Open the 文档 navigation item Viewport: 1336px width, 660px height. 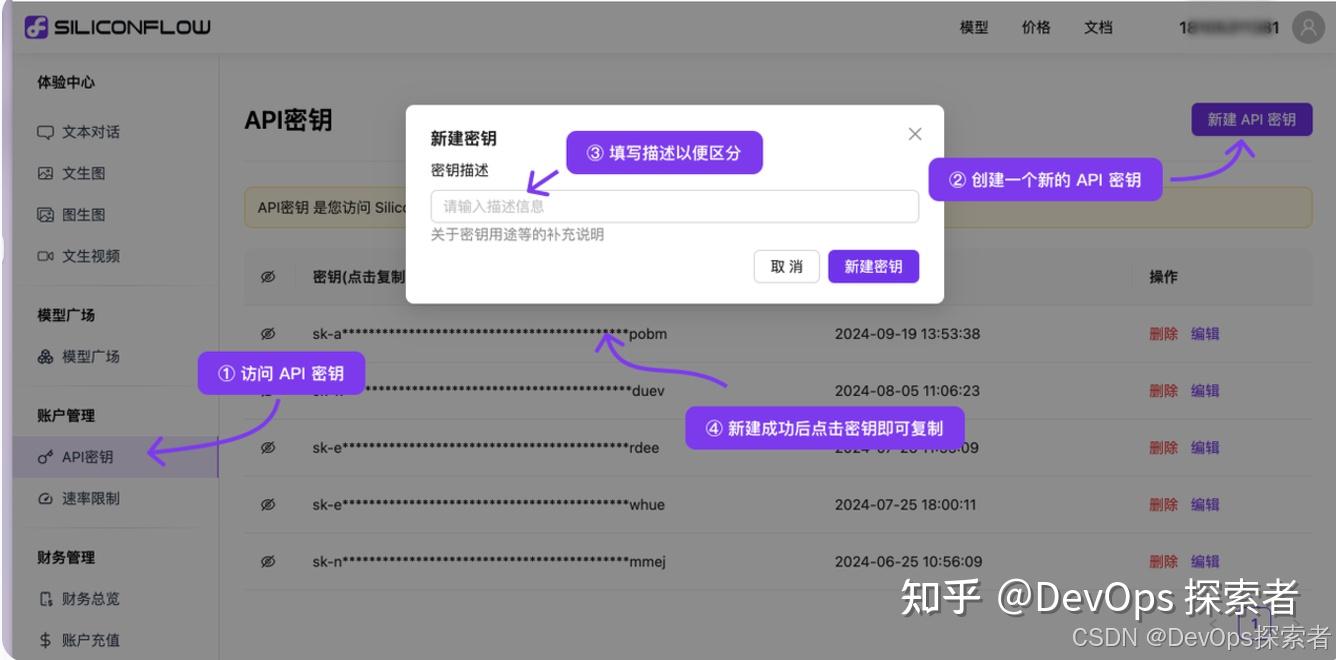click(1099, 27)
